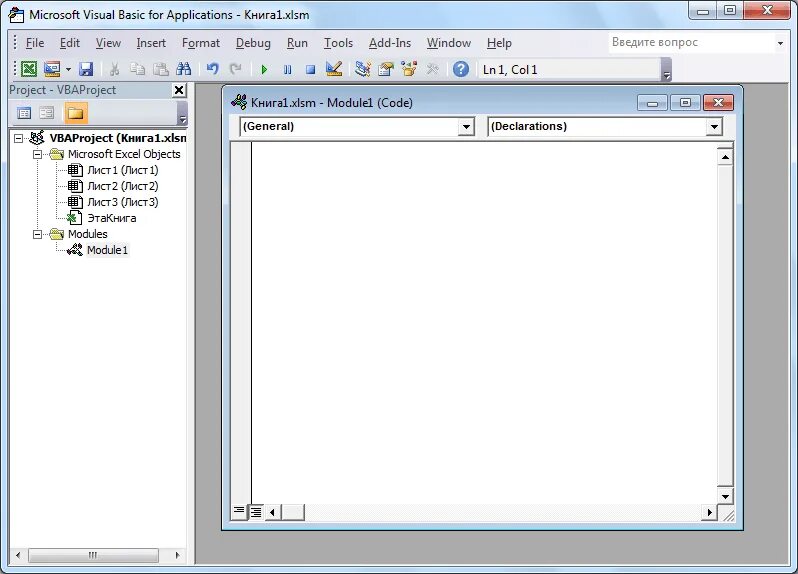The height and width of the screenshot is (574, 798).
Task: Click the Redo arrow icon
Action: coord(236,69)
